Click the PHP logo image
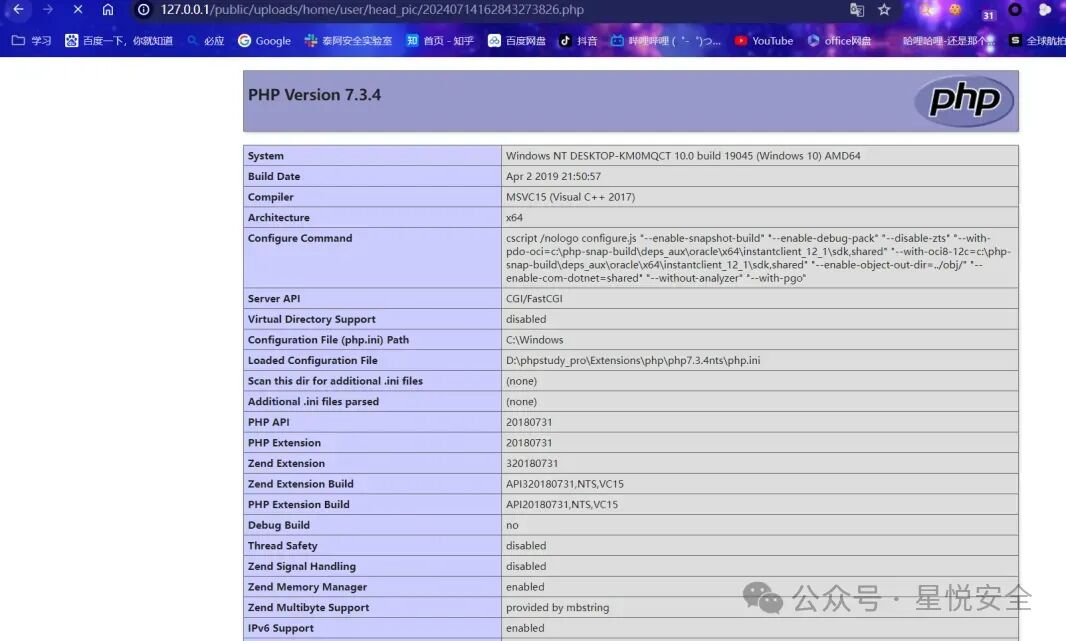 point(964,101)
